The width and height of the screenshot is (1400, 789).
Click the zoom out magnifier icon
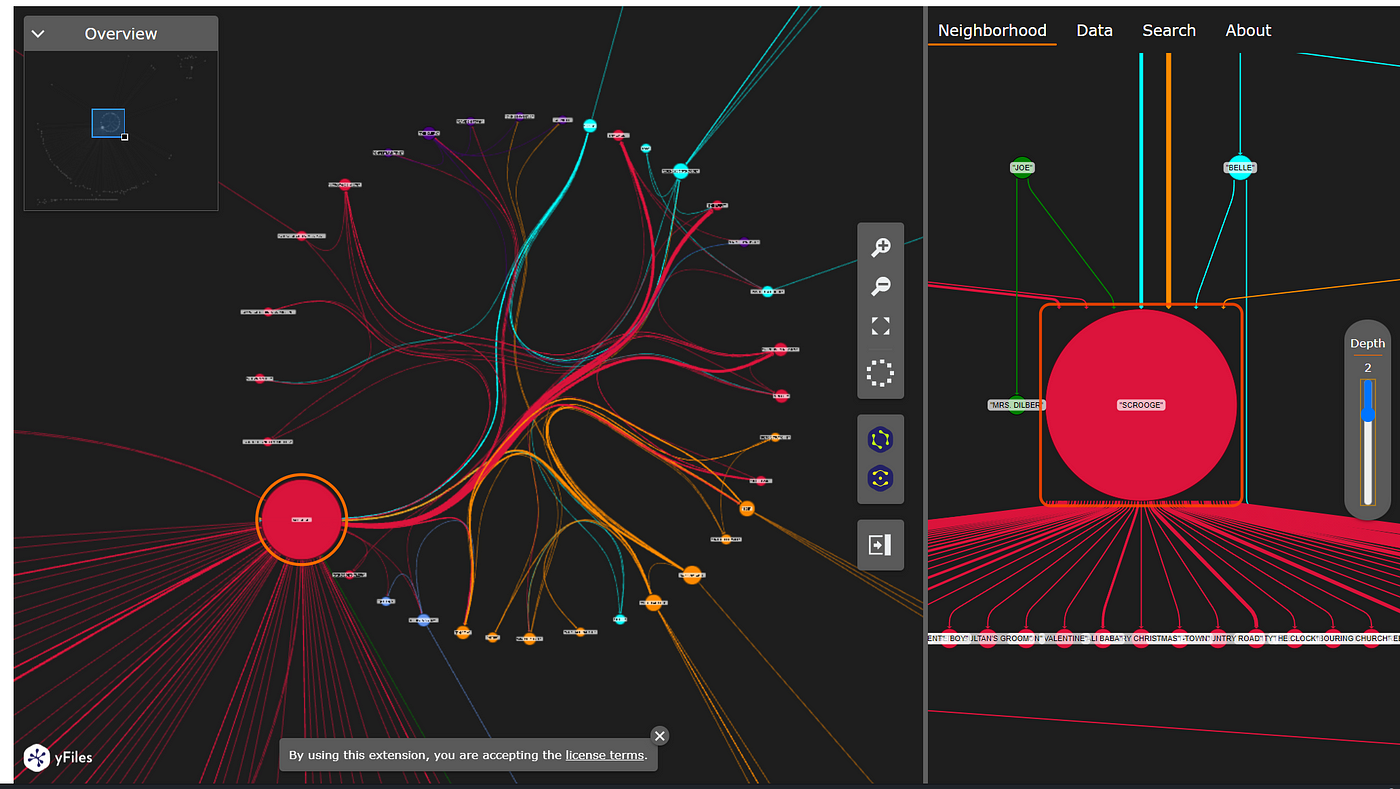pos(880,287)
